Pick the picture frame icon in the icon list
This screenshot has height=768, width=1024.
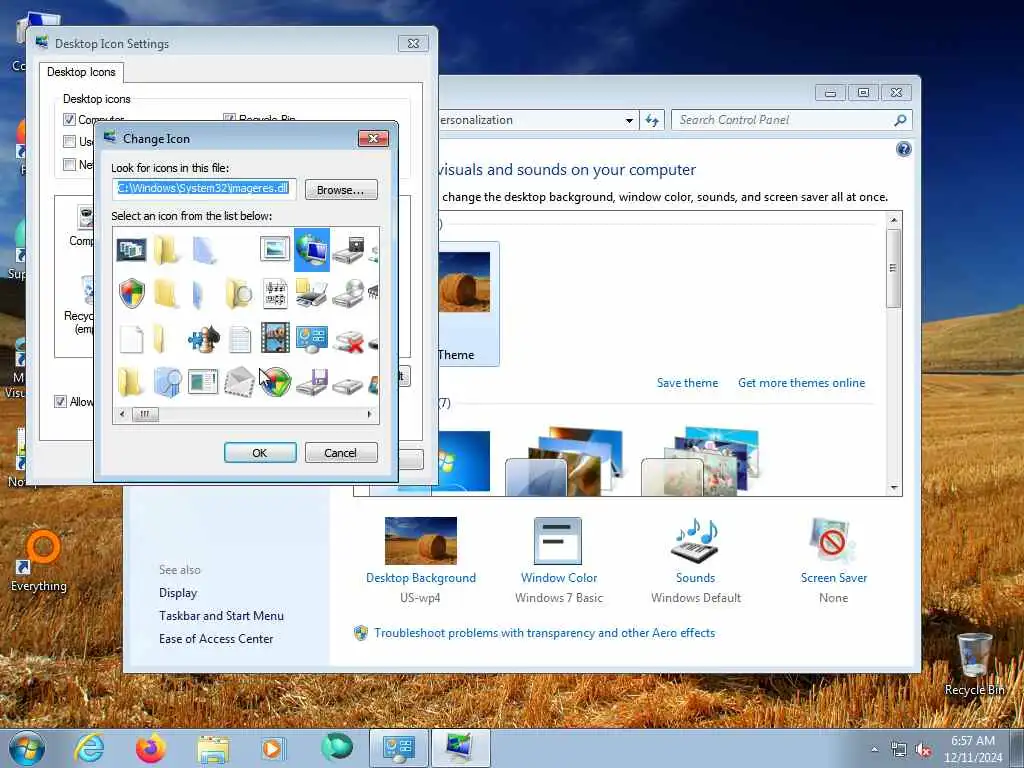coord(275,249)
